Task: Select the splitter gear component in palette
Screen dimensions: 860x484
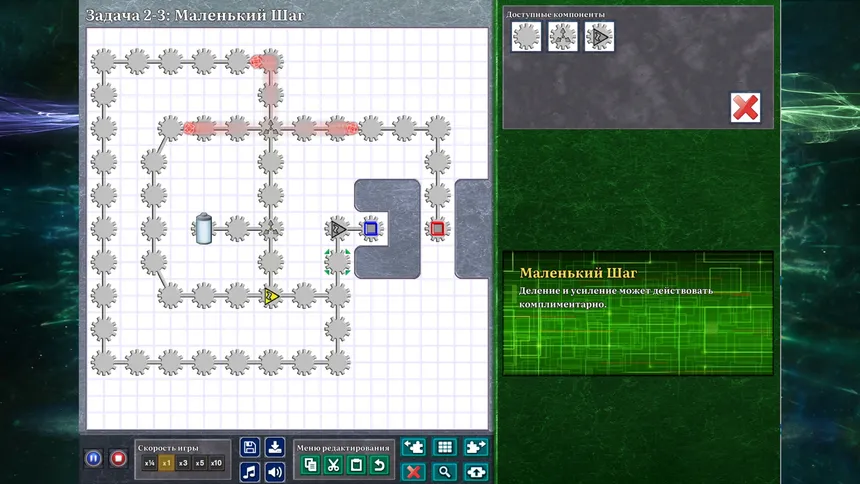Action: [563, 37]
